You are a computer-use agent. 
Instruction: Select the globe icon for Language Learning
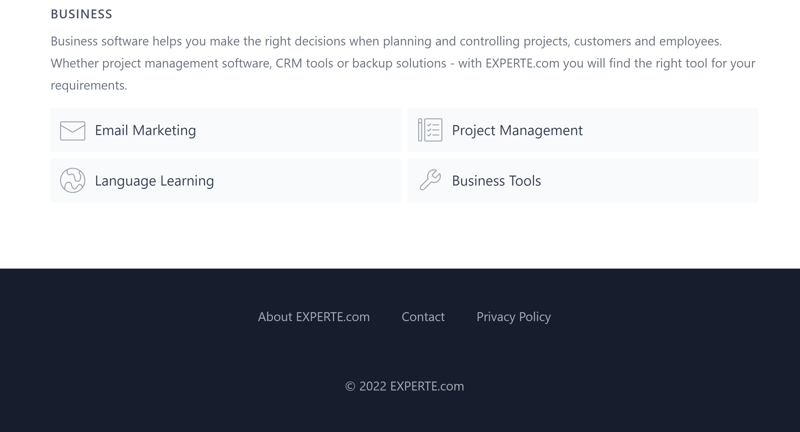[72, 181]
